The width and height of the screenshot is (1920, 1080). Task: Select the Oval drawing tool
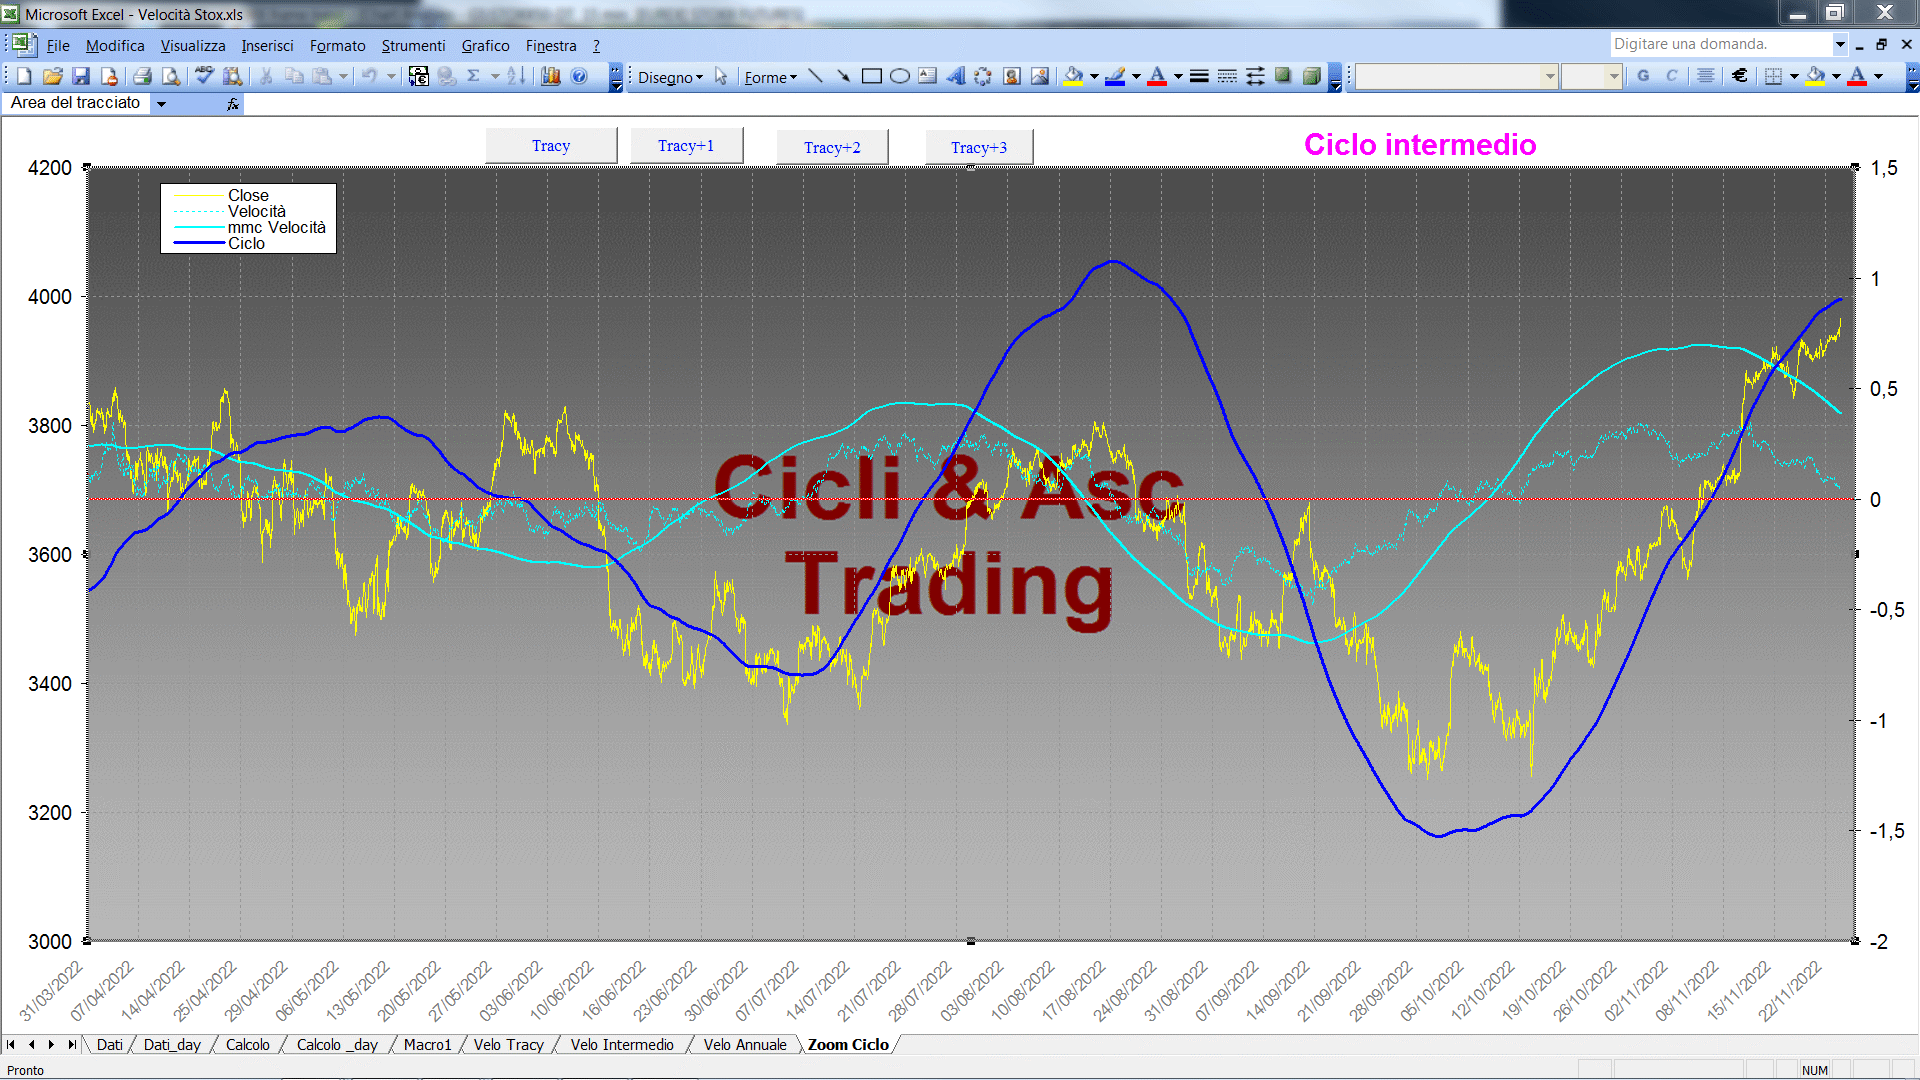point(899,77)
